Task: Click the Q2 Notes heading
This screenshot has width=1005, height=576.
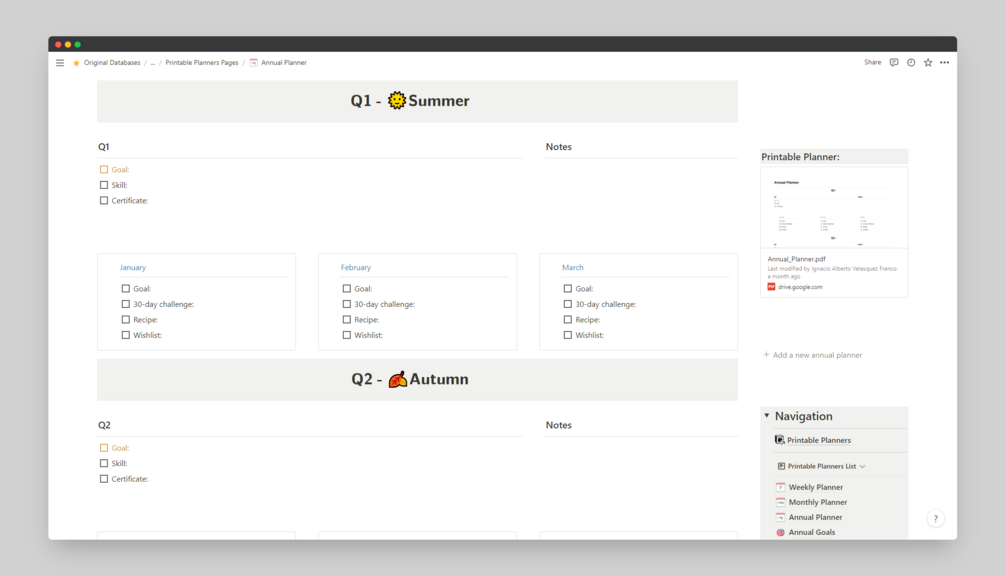Action: pyautogui.click(x=558, y=425)
